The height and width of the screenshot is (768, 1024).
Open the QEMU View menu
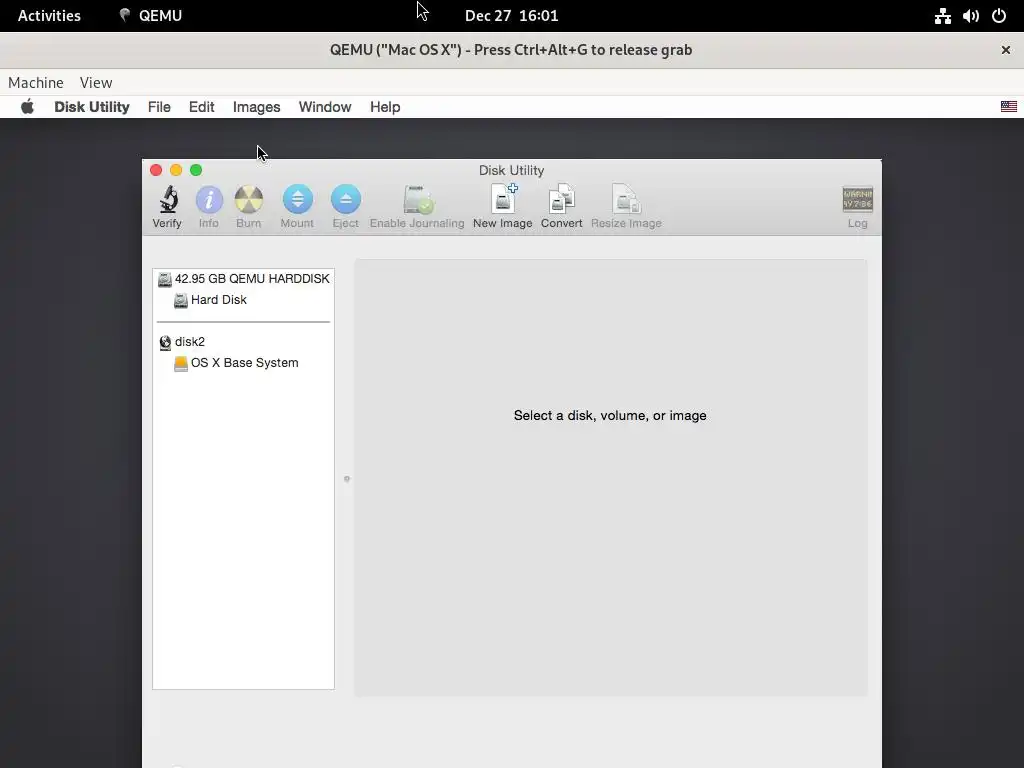coord(96,82)
